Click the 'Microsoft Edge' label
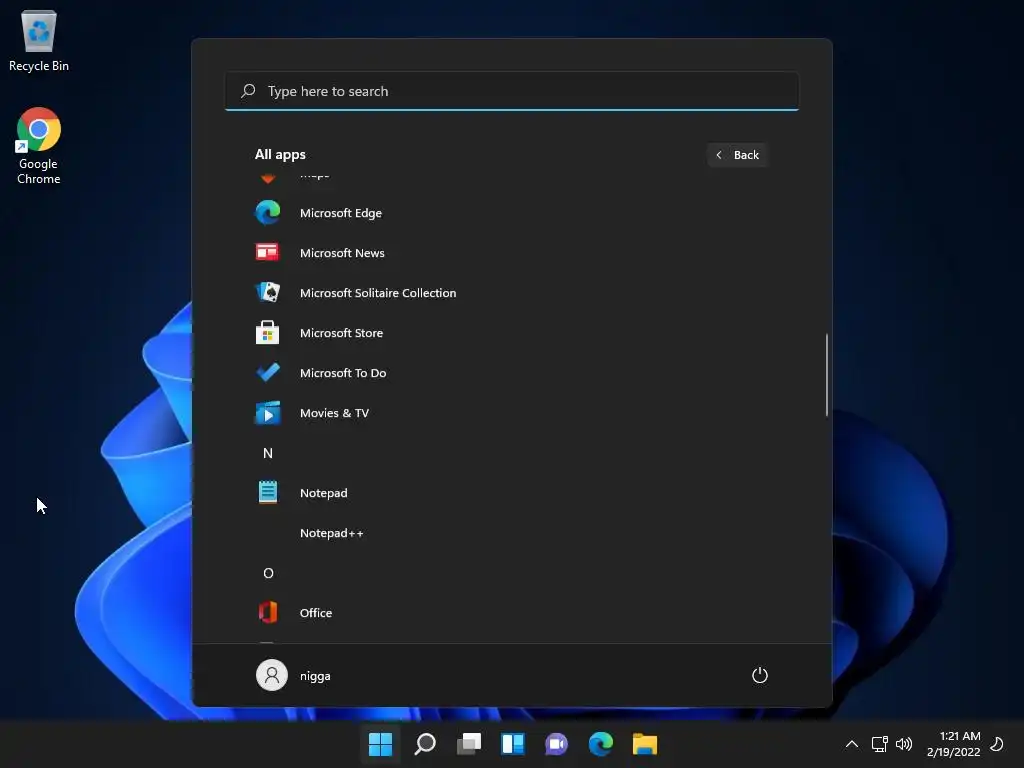 [341, 213]
